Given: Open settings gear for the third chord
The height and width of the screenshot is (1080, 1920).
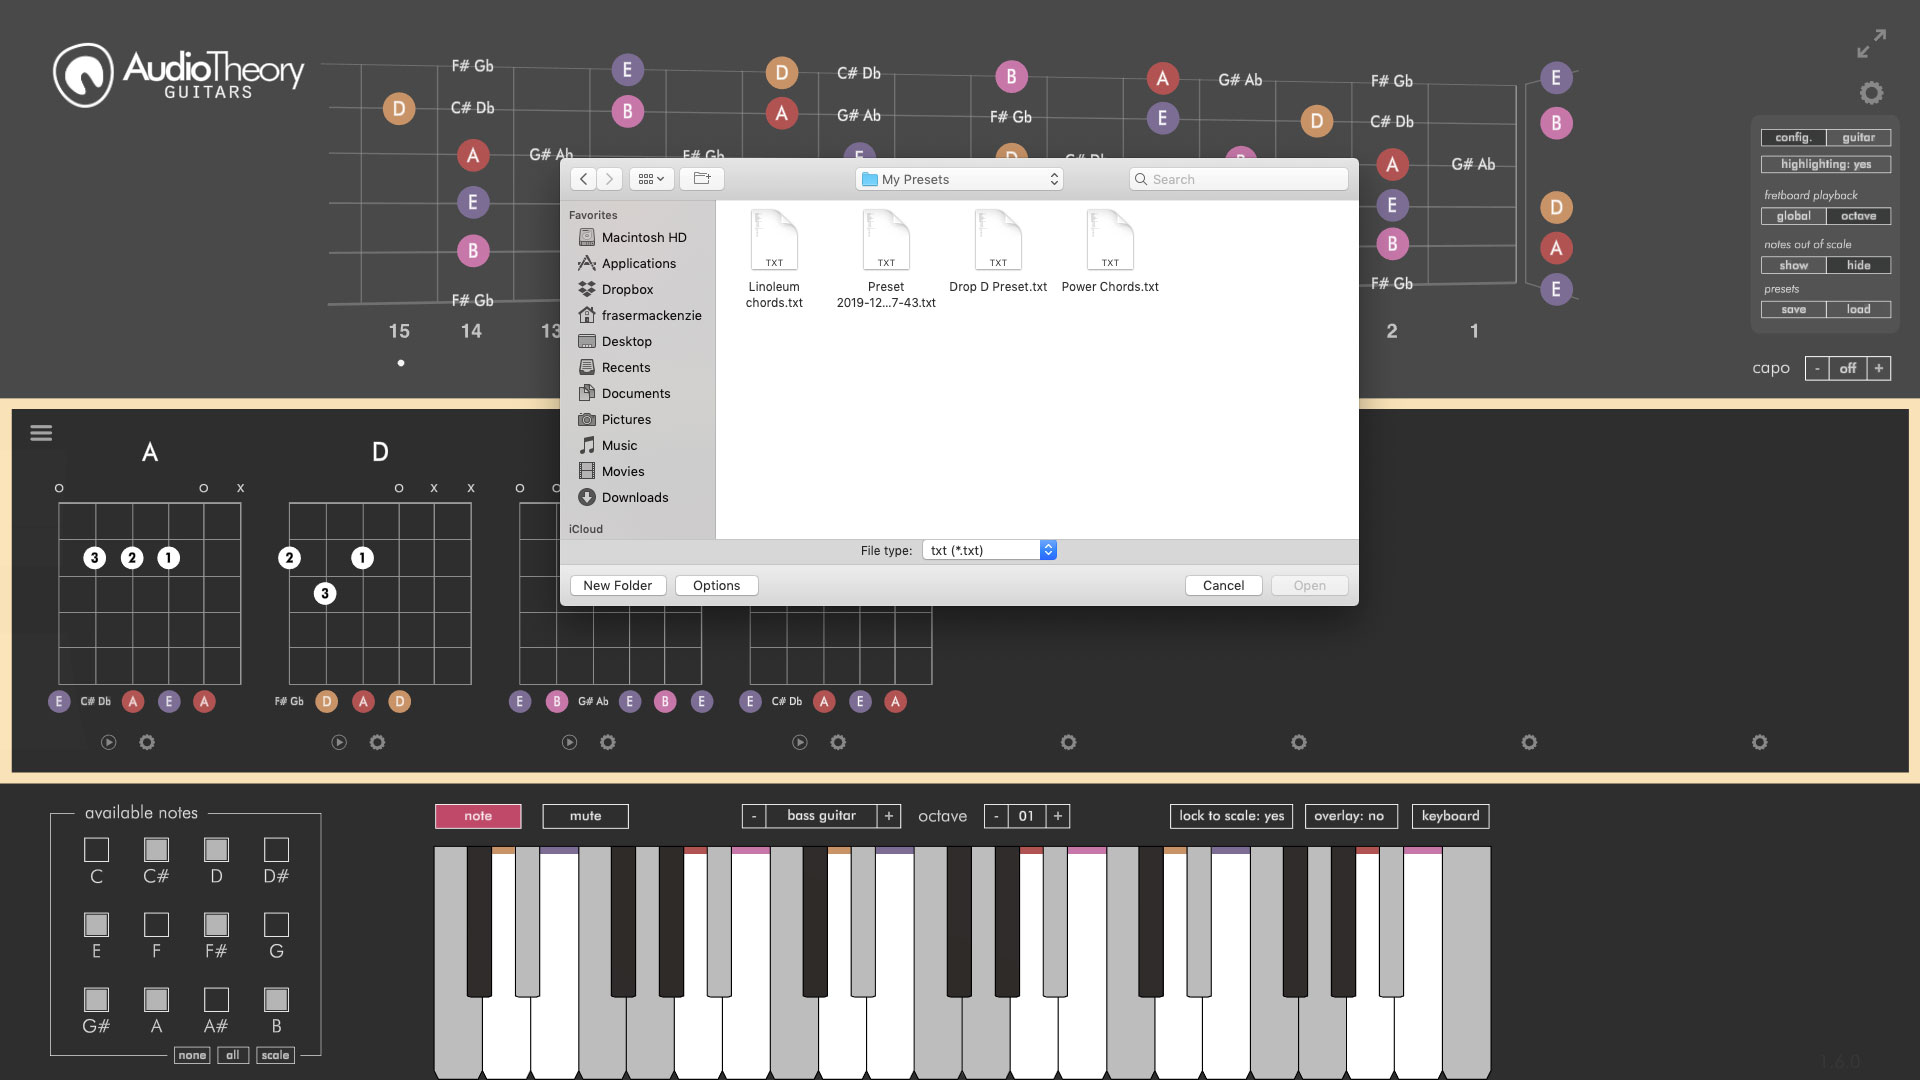Looking at the screenshot, I should [x=607, y=742].
